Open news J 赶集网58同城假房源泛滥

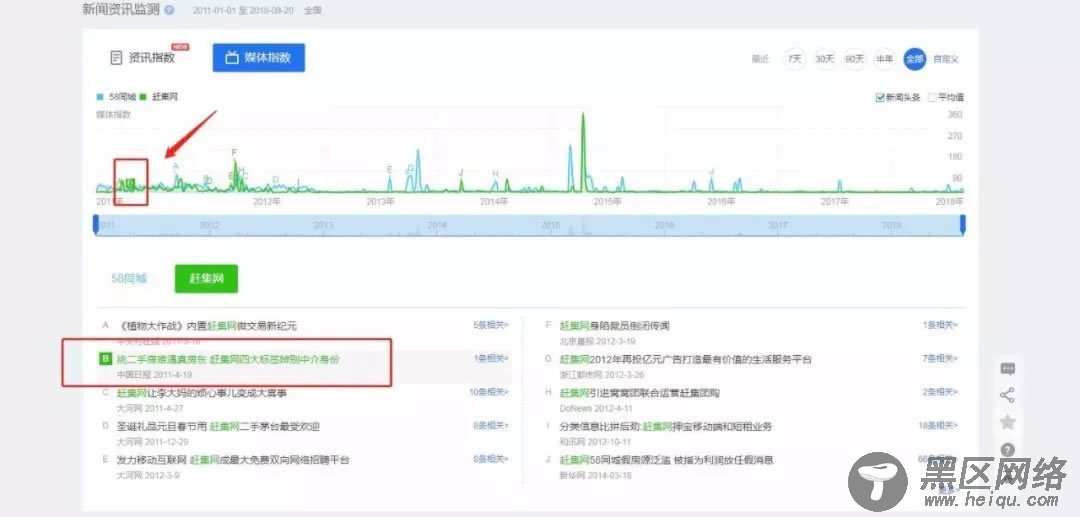[666, 460]
